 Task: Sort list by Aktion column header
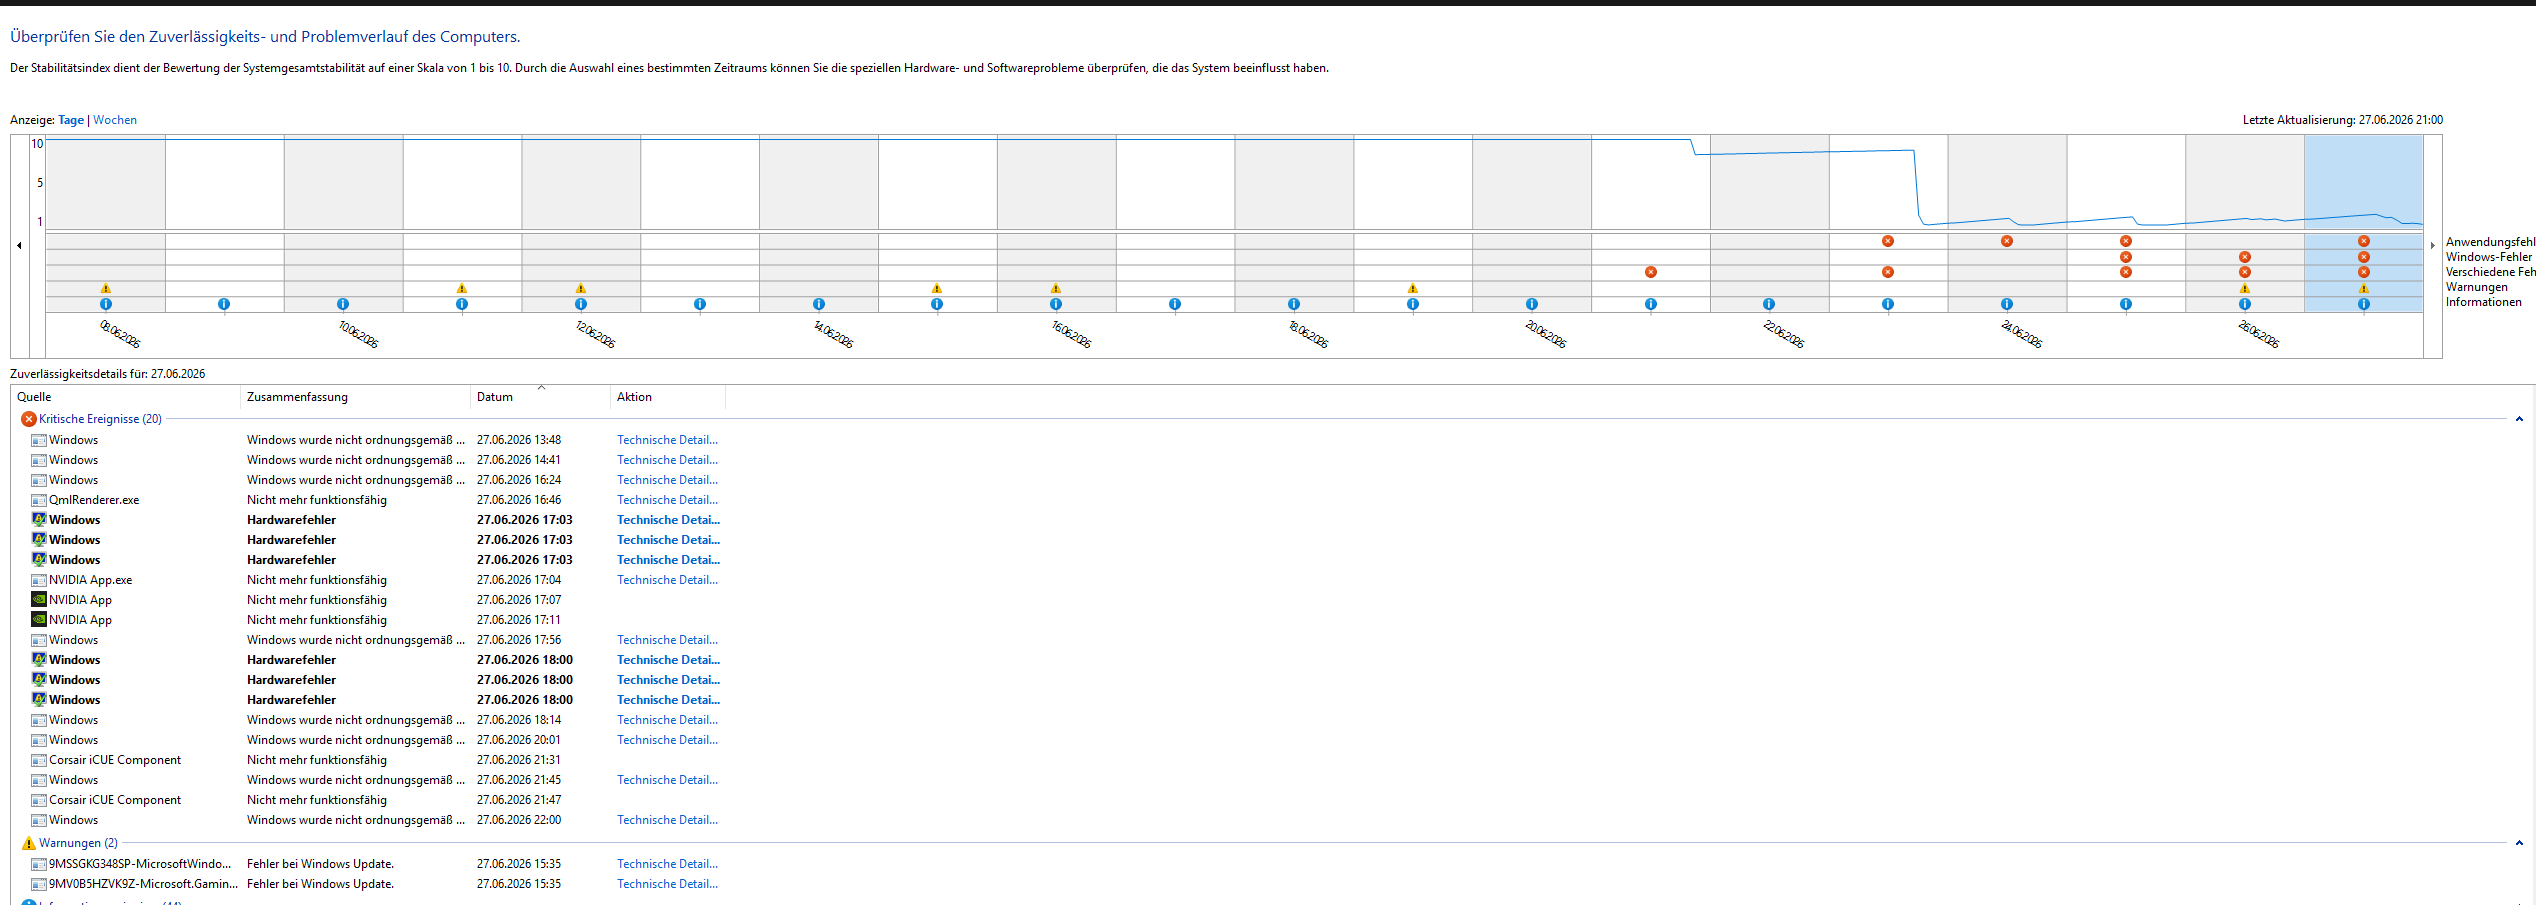click(x=668, y=397)
